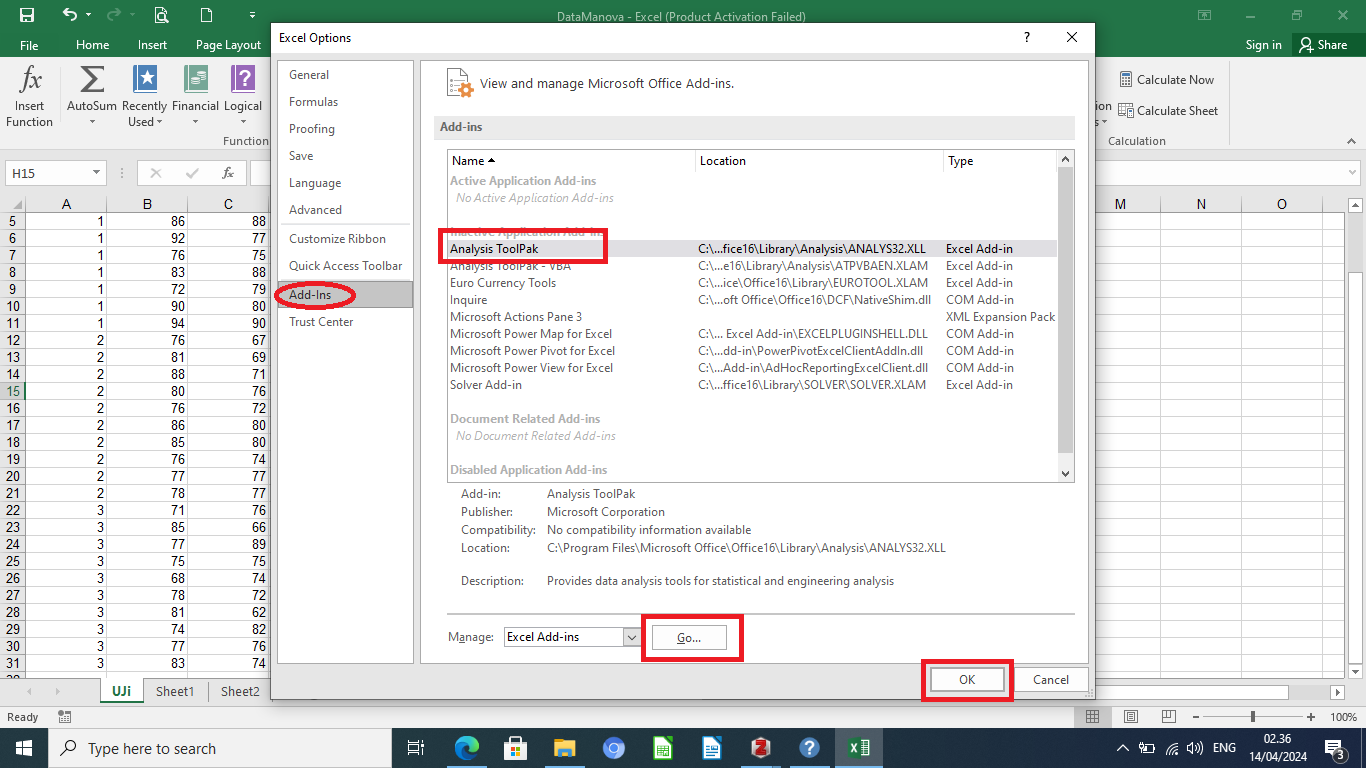Select Trust Center in the options sidebar
The height and width of the screenshot is (768, 1366).
point(321,322)
